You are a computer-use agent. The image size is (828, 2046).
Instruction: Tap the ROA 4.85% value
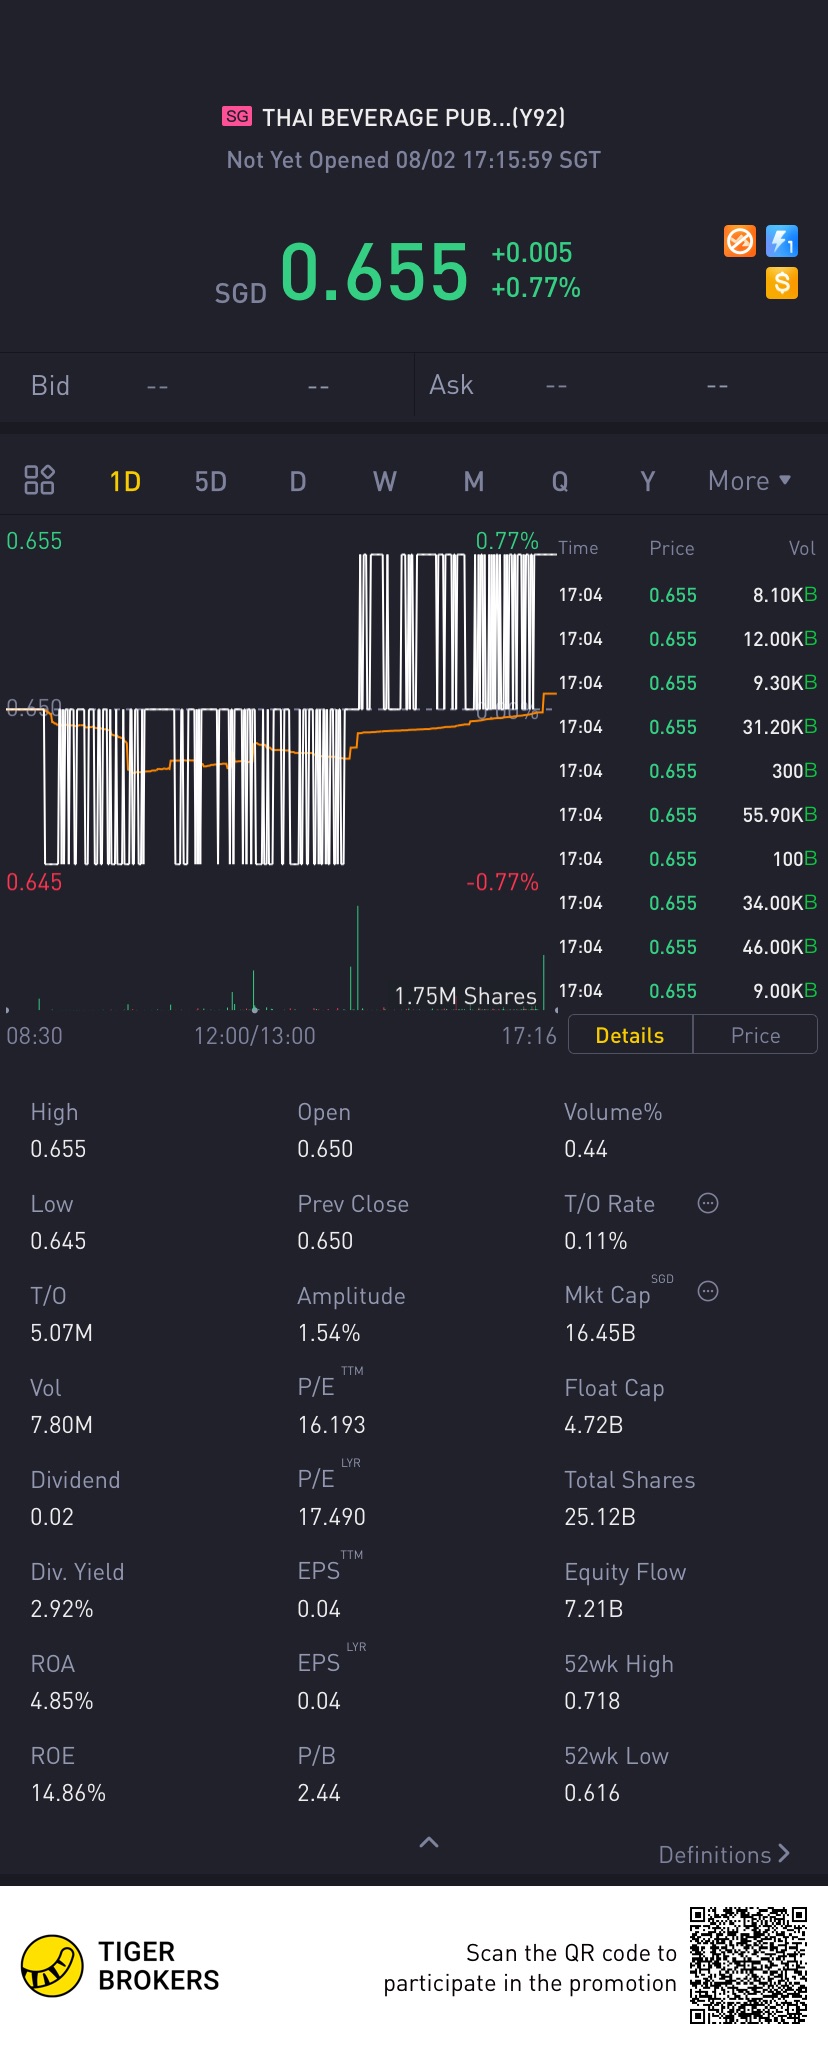(x=62, y=1701)
